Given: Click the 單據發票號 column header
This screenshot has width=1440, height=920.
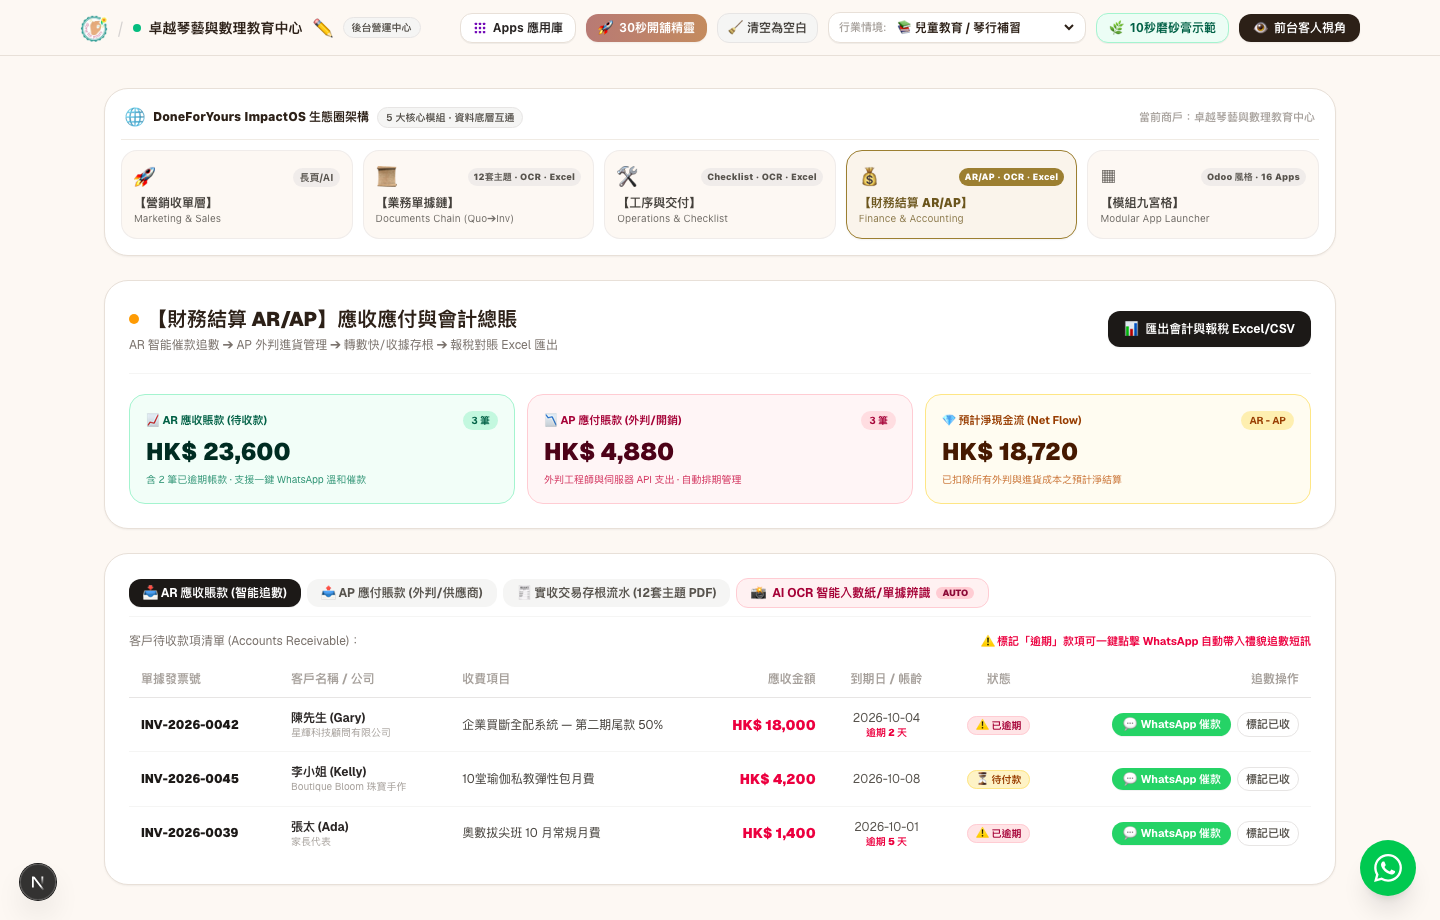Looking at the screenshot, I should (x=171, y=679).
